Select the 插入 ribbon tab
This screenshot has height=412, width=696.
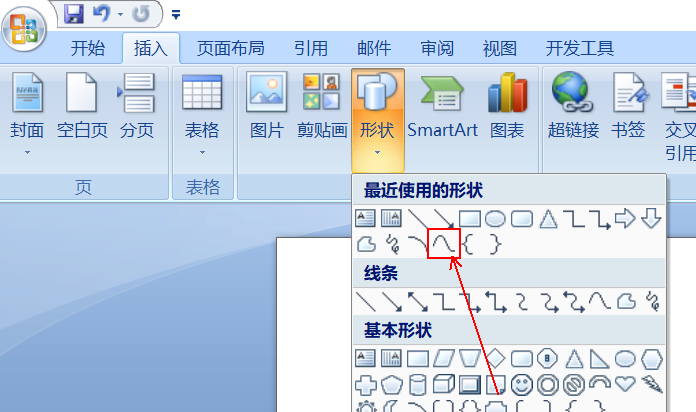(151, 48)
